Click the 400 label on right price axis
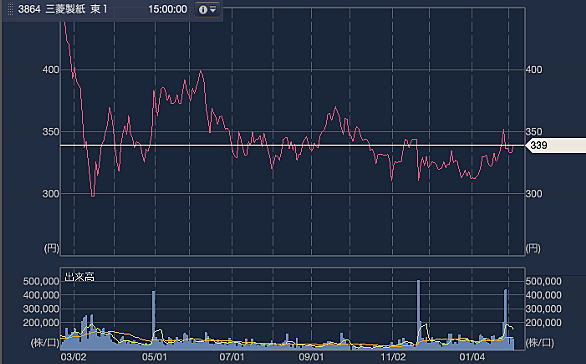The image size is (586, 364). point(534,70)
